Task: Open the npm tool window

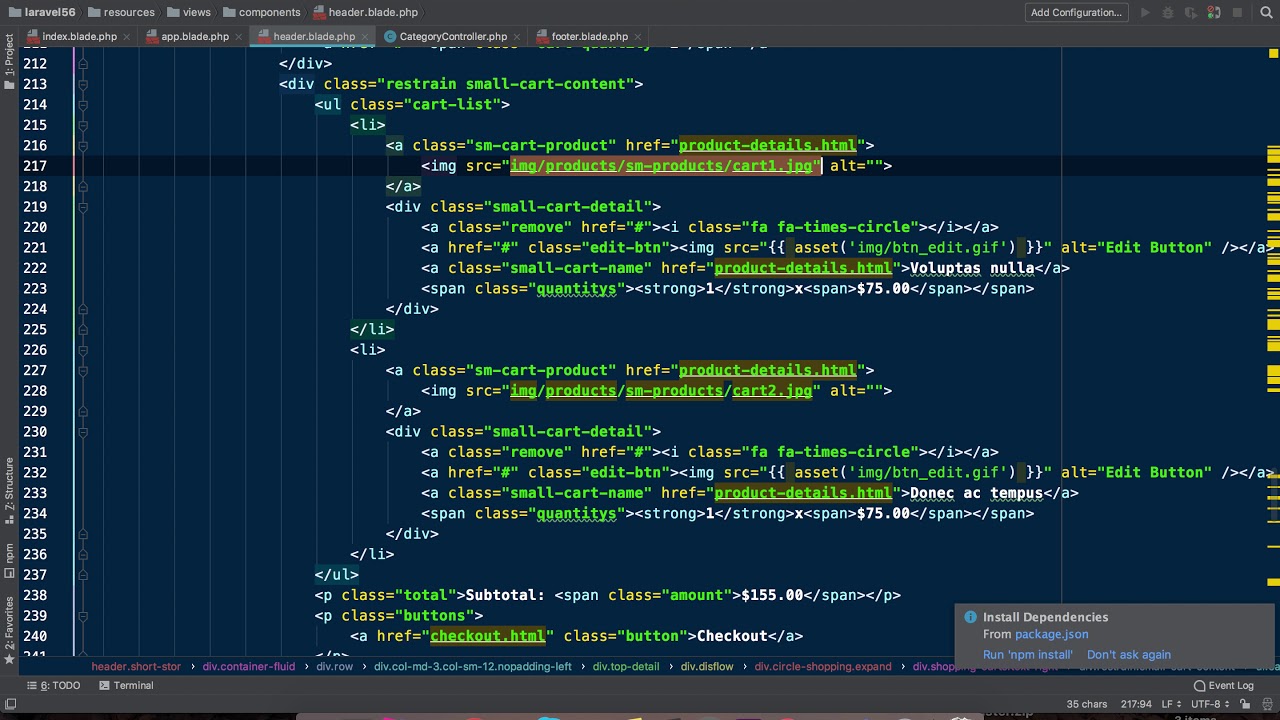Action: (9, 560)
